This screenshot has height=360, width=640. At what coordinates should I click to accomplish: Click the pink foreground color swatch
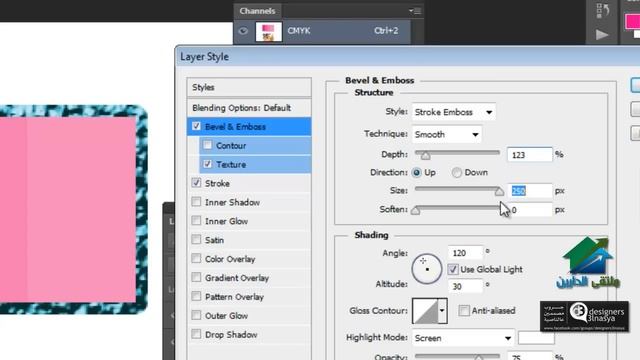click(632, 21)
